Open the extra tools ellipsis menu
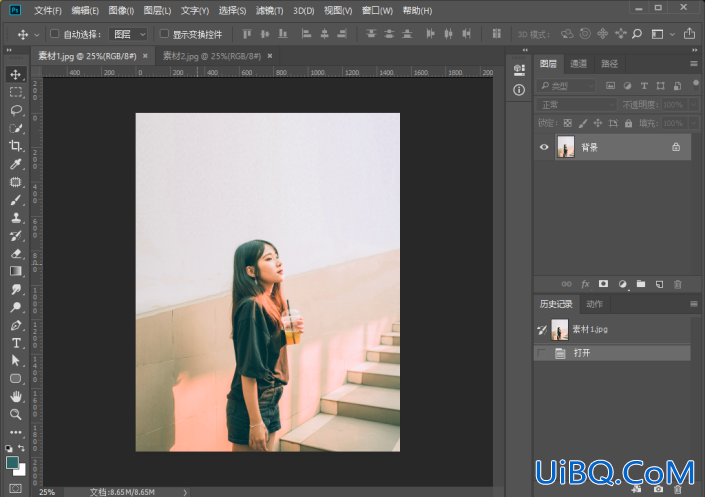 16,432
